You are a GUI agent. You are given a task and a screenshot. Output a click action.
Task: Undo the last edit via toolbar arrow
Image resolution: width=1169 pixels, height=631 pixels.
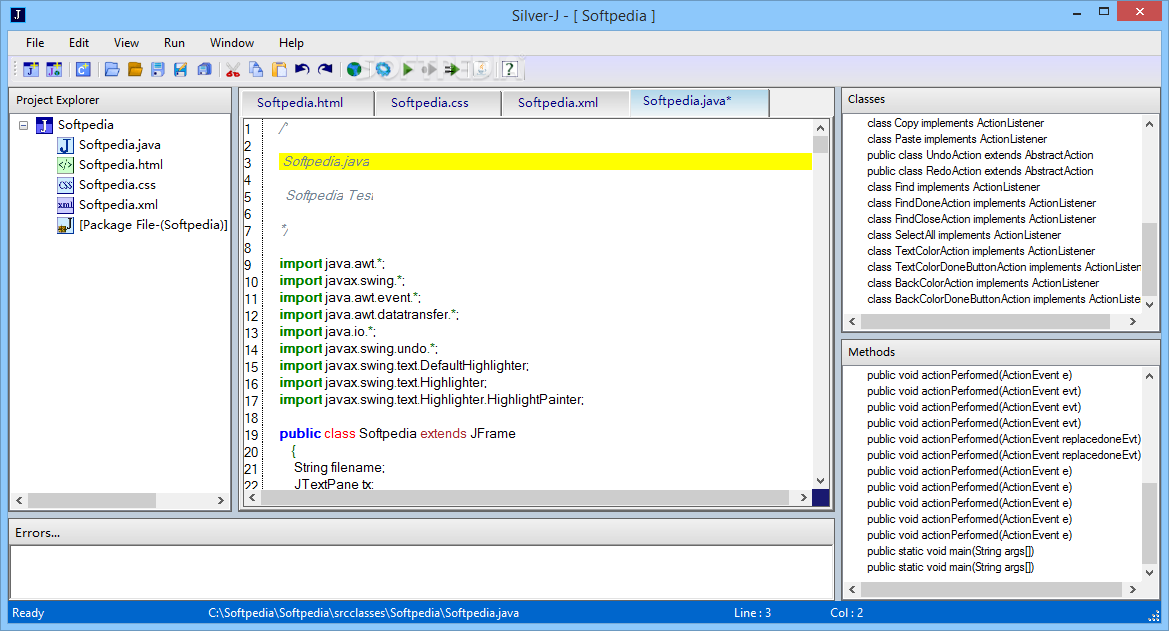[x=302, y=69]
